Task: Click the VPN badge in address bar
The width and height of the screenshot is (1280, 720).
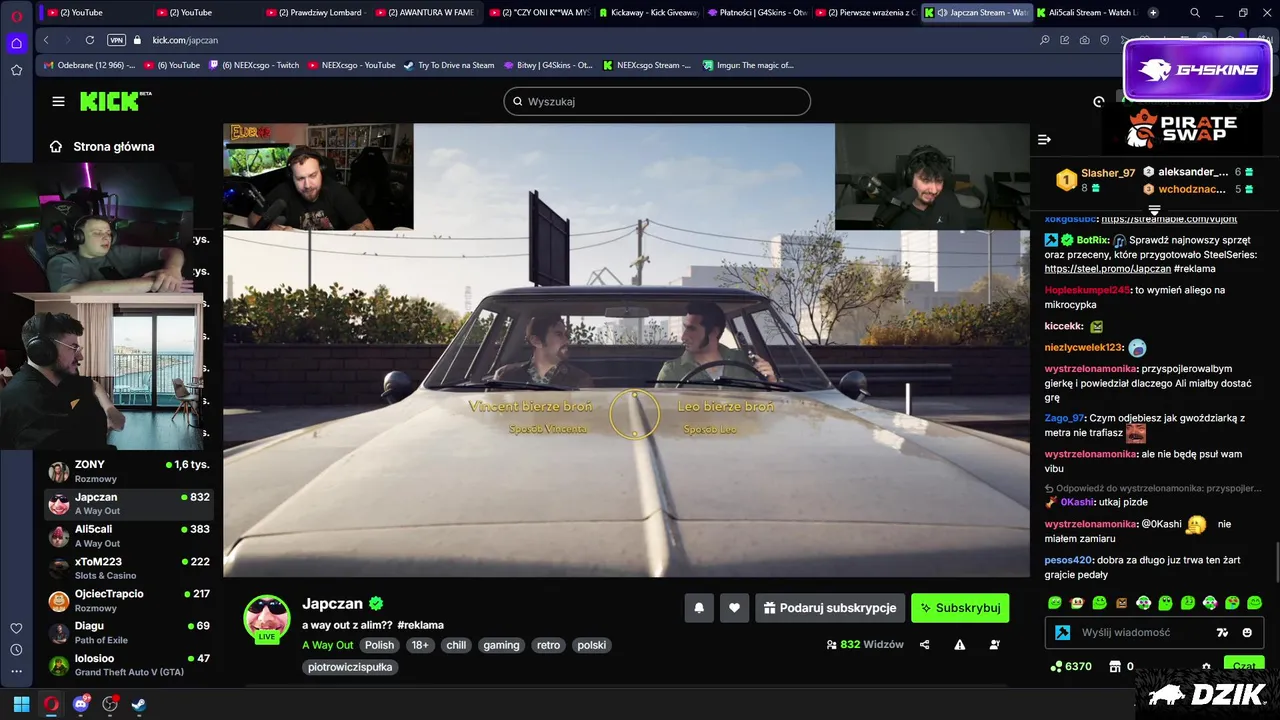Action: coord(116,40)
